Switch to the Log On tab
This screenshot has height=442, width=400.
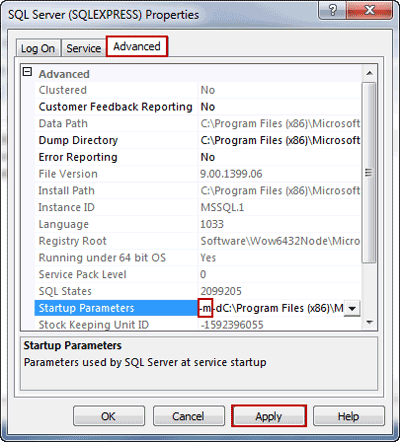pyautogui.click(x=38, y=48)
